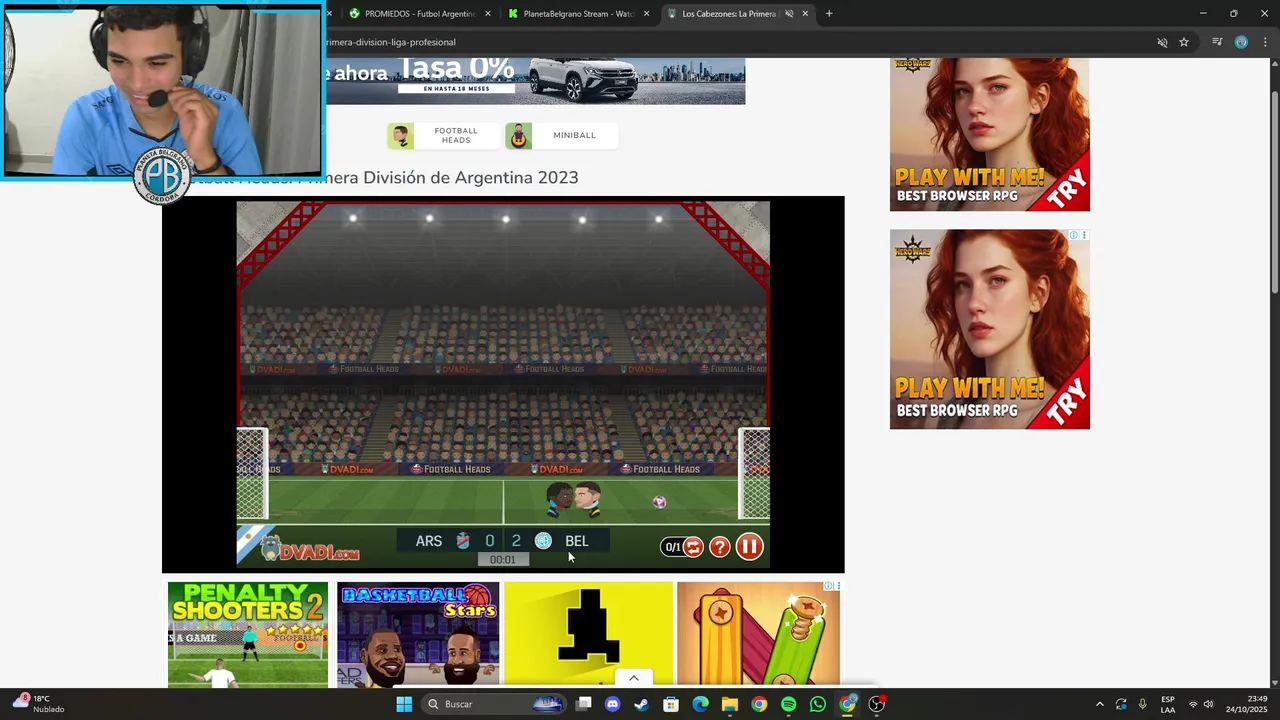Open the orange coin game thumbnail

coord(758,634)
